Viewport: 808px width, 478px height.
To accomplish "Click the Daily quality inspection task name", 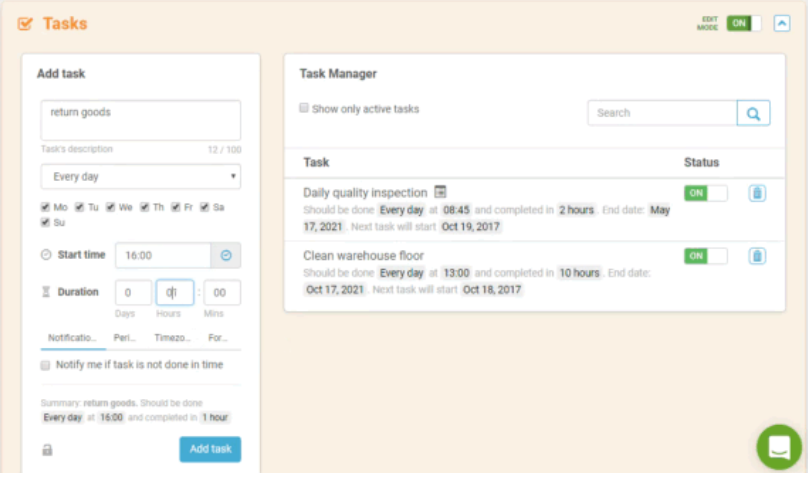I will 365,193.
